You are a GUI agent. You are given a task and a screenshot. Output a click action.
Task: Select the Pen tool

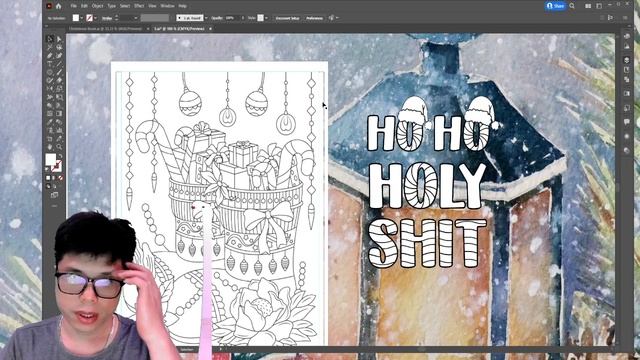pos(50,56)
